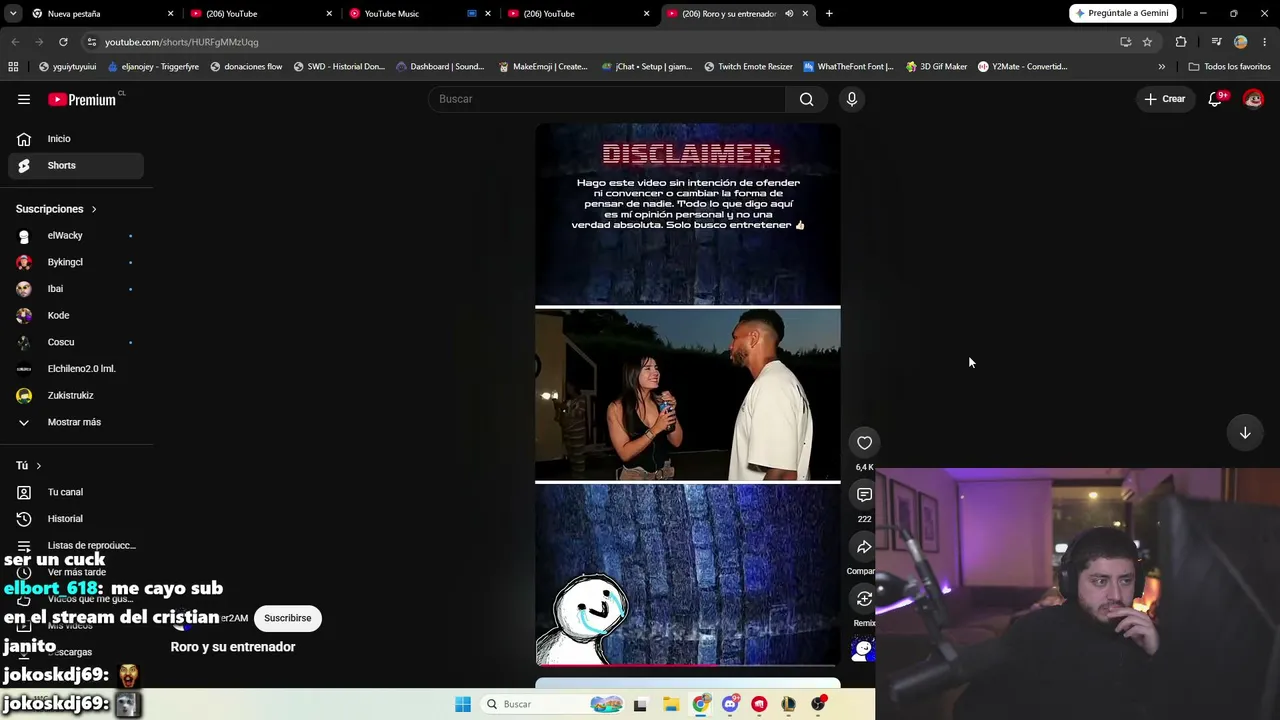Expand the Suscripciones section chevron
1280x720 pixels.
(94, 209)
